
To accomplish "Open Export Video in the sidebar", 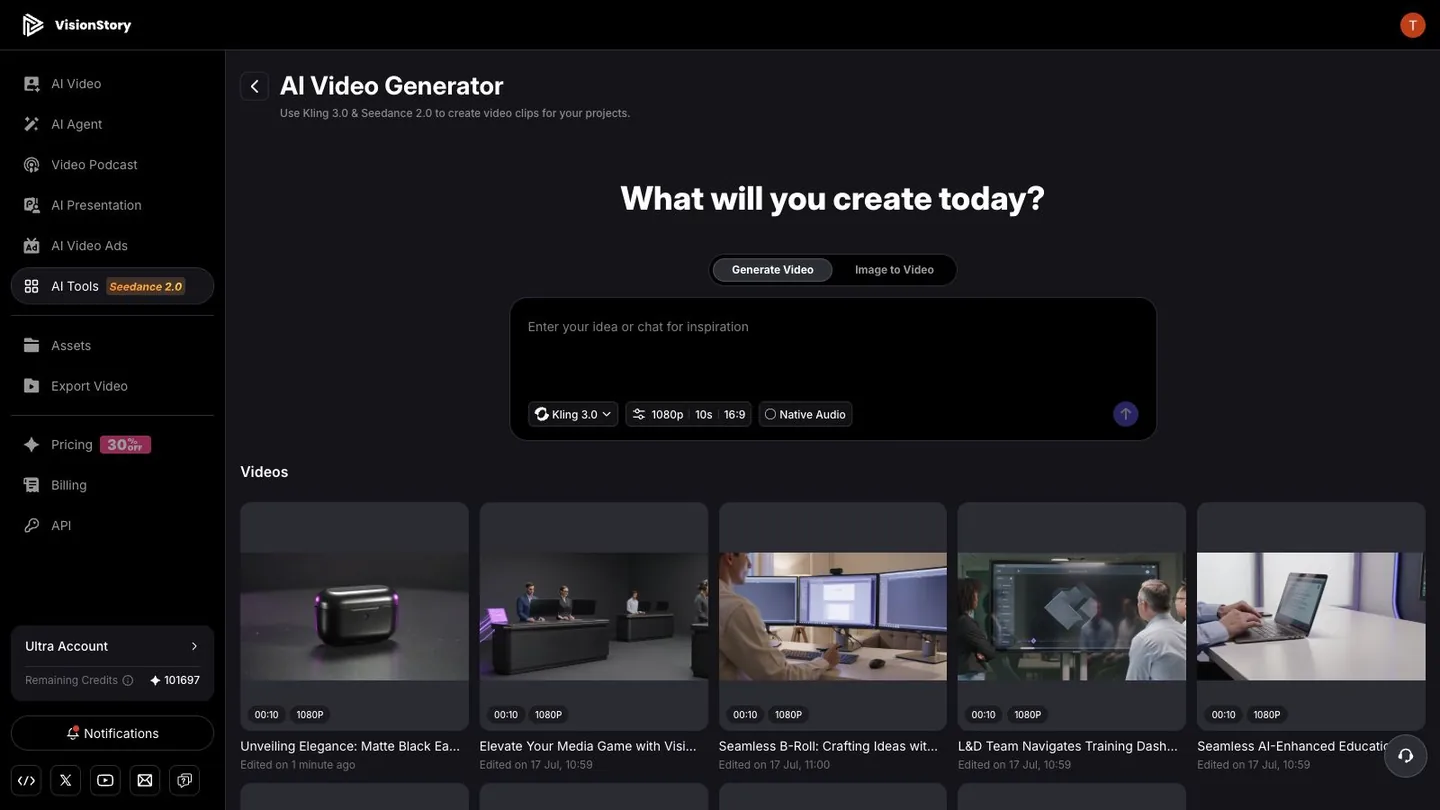I will pos(112,386).
